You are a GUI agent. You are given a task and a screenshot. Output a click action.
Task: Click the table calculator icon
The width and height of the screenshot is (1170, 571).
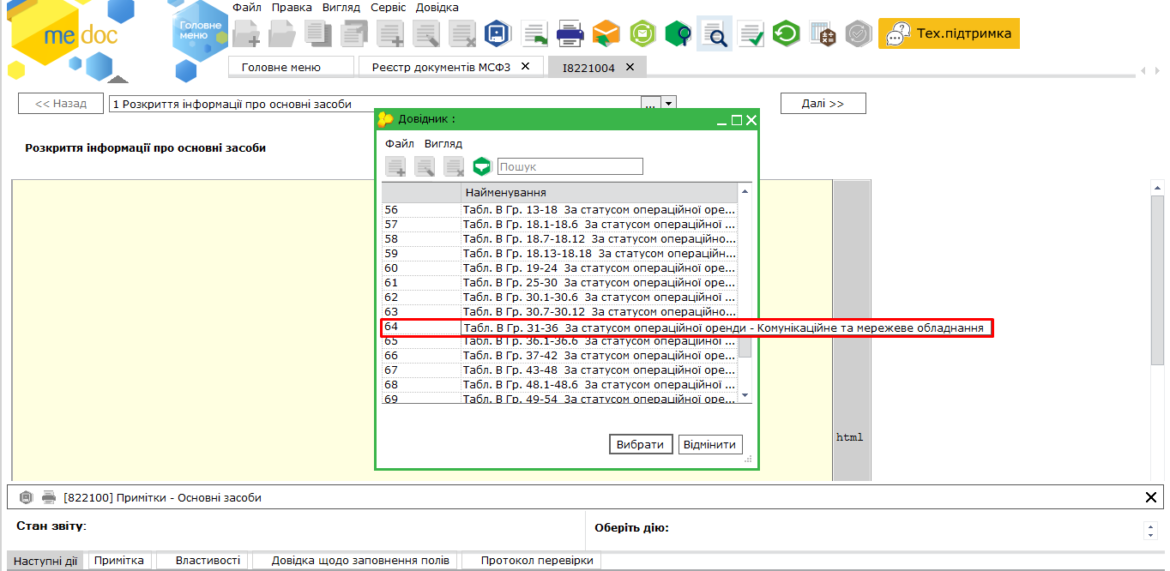(823, 34)
